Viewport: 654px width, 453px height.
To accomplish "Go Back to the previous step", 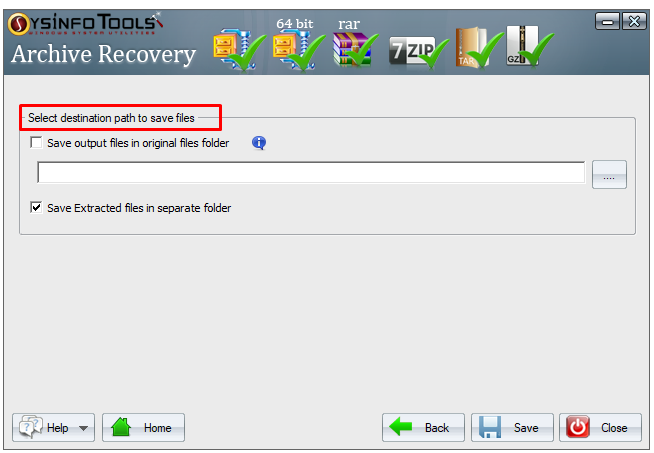I will (423, 428).
